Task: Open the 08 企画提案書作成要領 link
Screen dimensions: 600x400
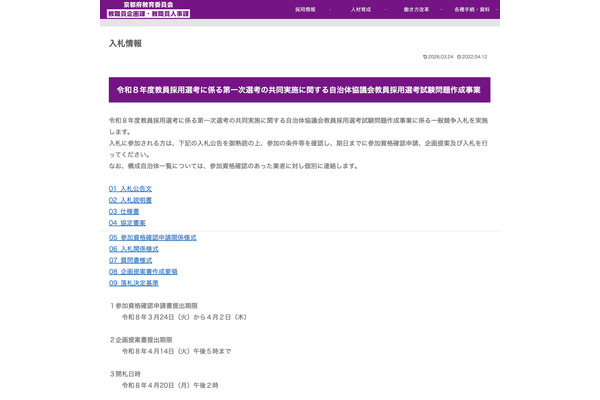Action: click(x=143, y=271)
